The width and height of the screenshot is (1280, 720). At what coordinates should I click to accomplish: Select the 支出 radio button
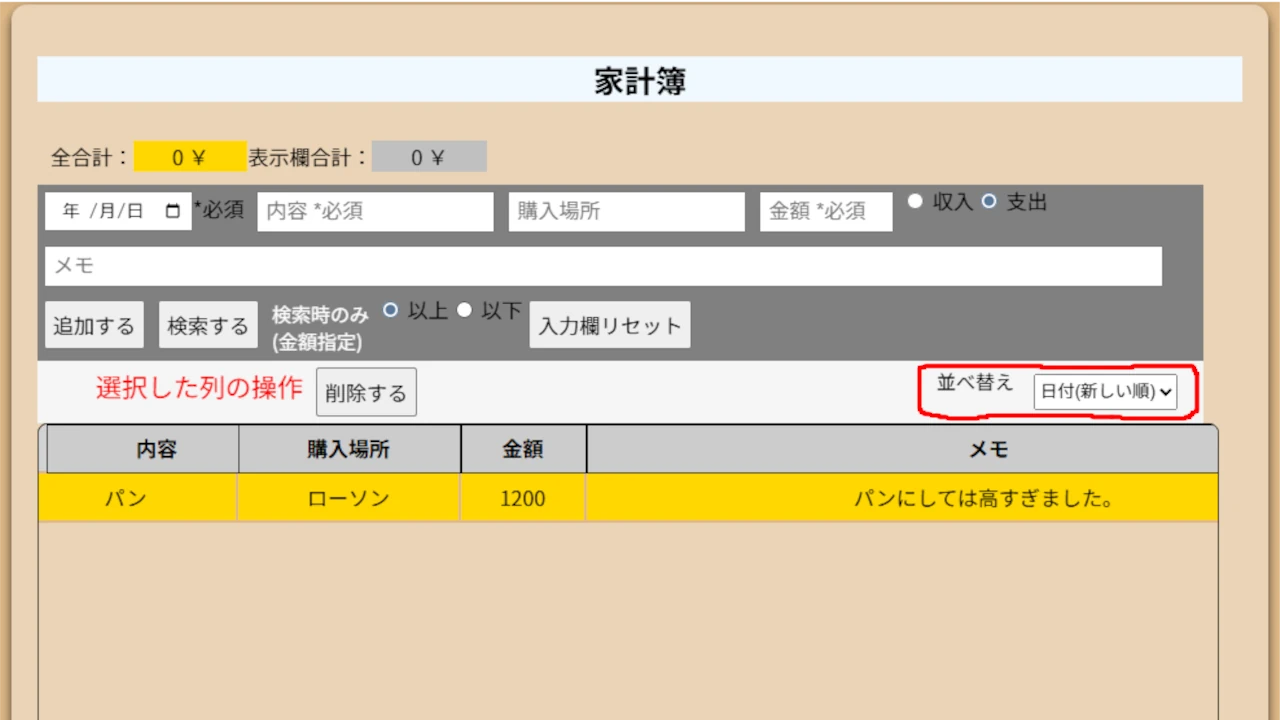tap(989, 201)
